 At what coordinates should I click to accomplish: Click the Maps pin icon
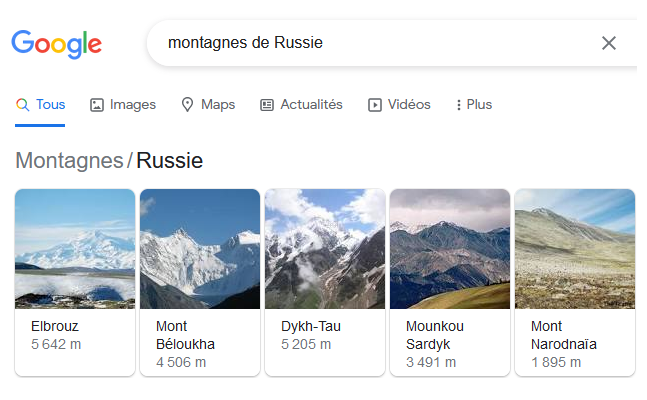(x=187, y=105)
